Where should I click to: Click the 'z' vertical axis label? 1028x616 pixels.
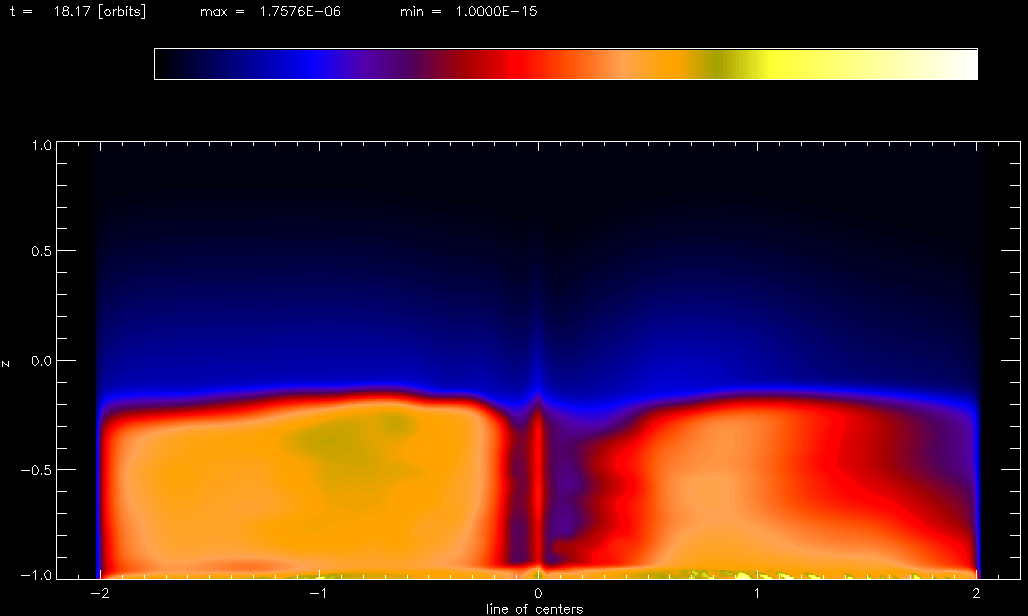[7, 362]
